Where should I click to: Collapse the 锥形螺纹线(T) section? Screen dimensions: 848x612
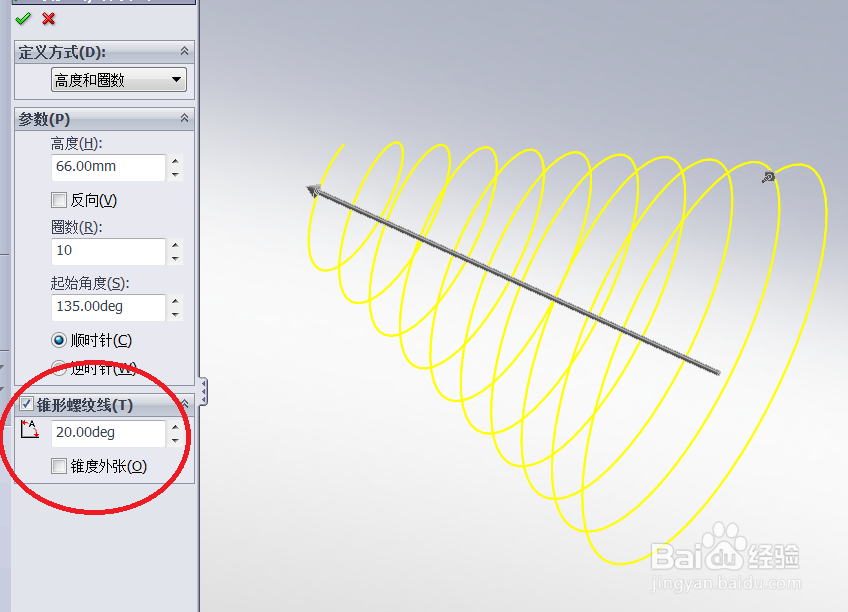point(184,403)
